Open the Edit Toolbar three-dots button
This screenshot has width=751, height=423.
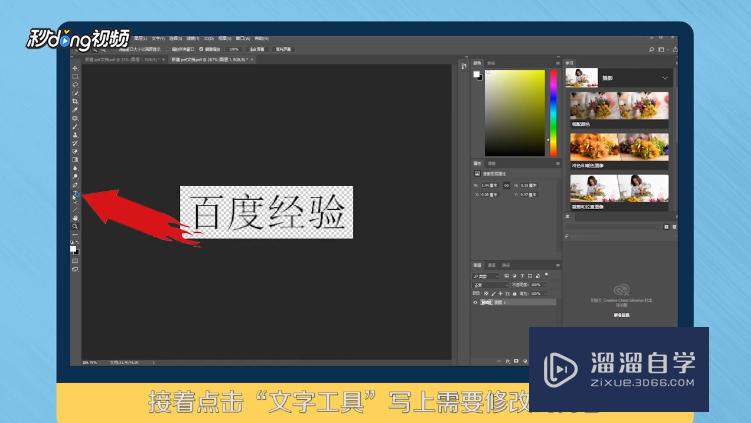[75, 235]
